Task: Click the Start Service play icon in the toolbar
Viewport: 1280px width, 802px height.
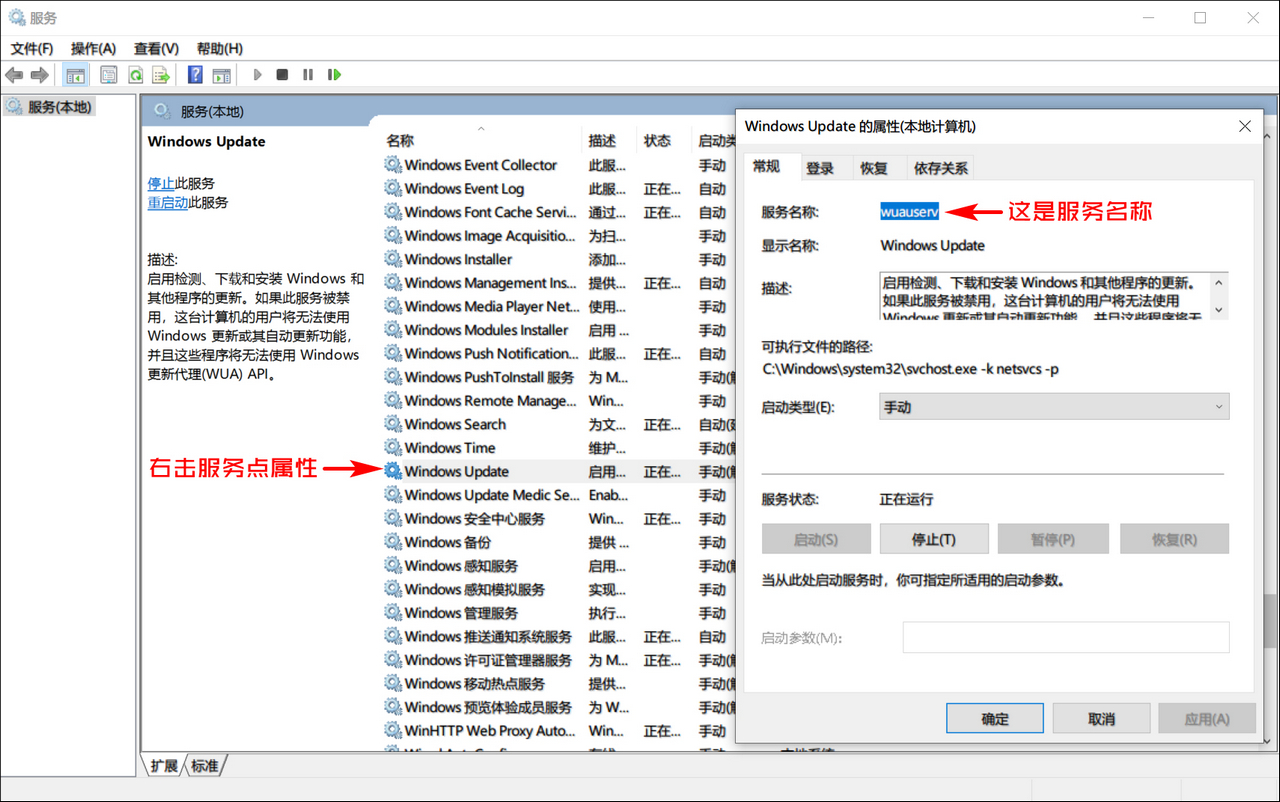Action: click(257, 75)
